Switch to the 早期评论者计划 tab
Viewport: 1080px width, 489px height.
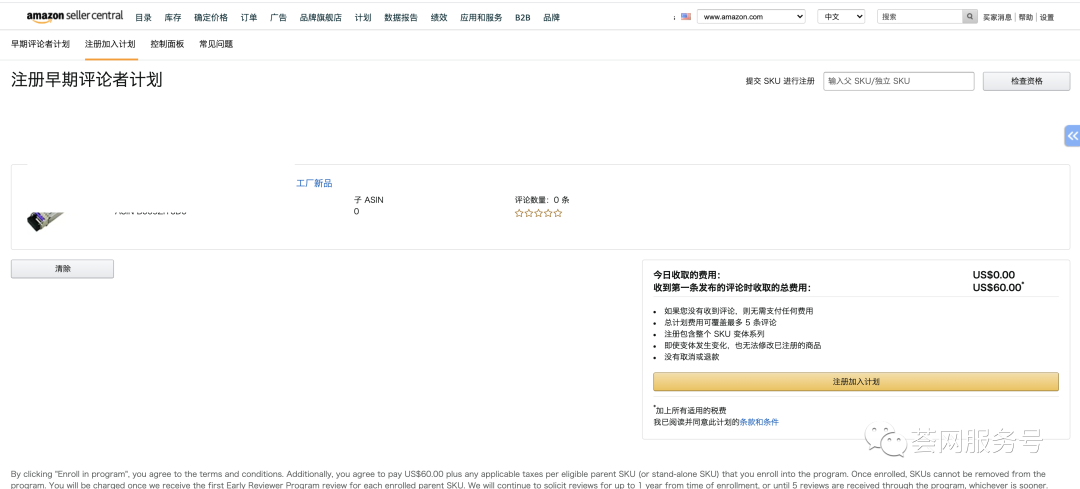[40, 44]
